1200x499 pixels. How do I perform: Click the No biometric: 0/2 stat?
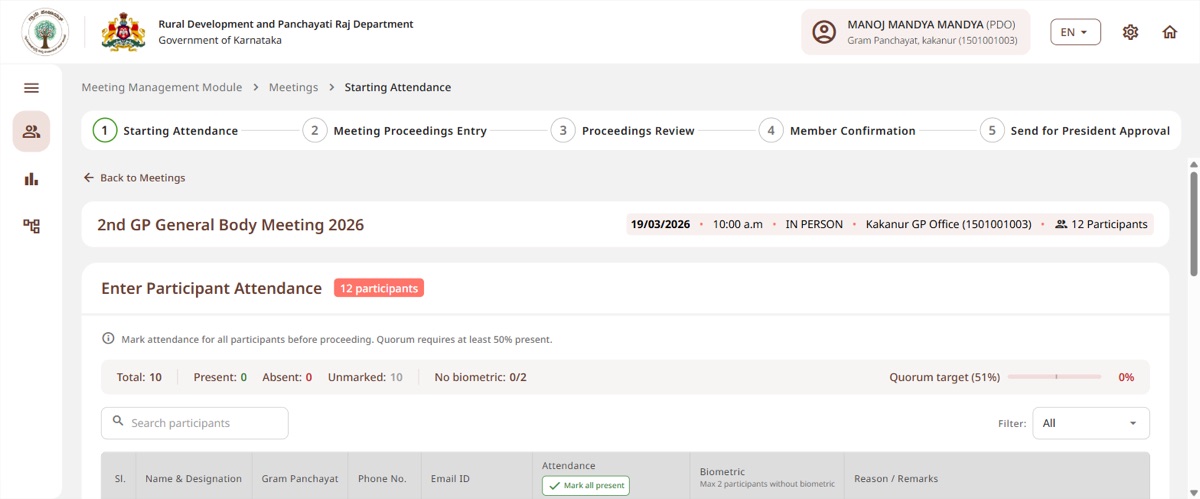480,377
